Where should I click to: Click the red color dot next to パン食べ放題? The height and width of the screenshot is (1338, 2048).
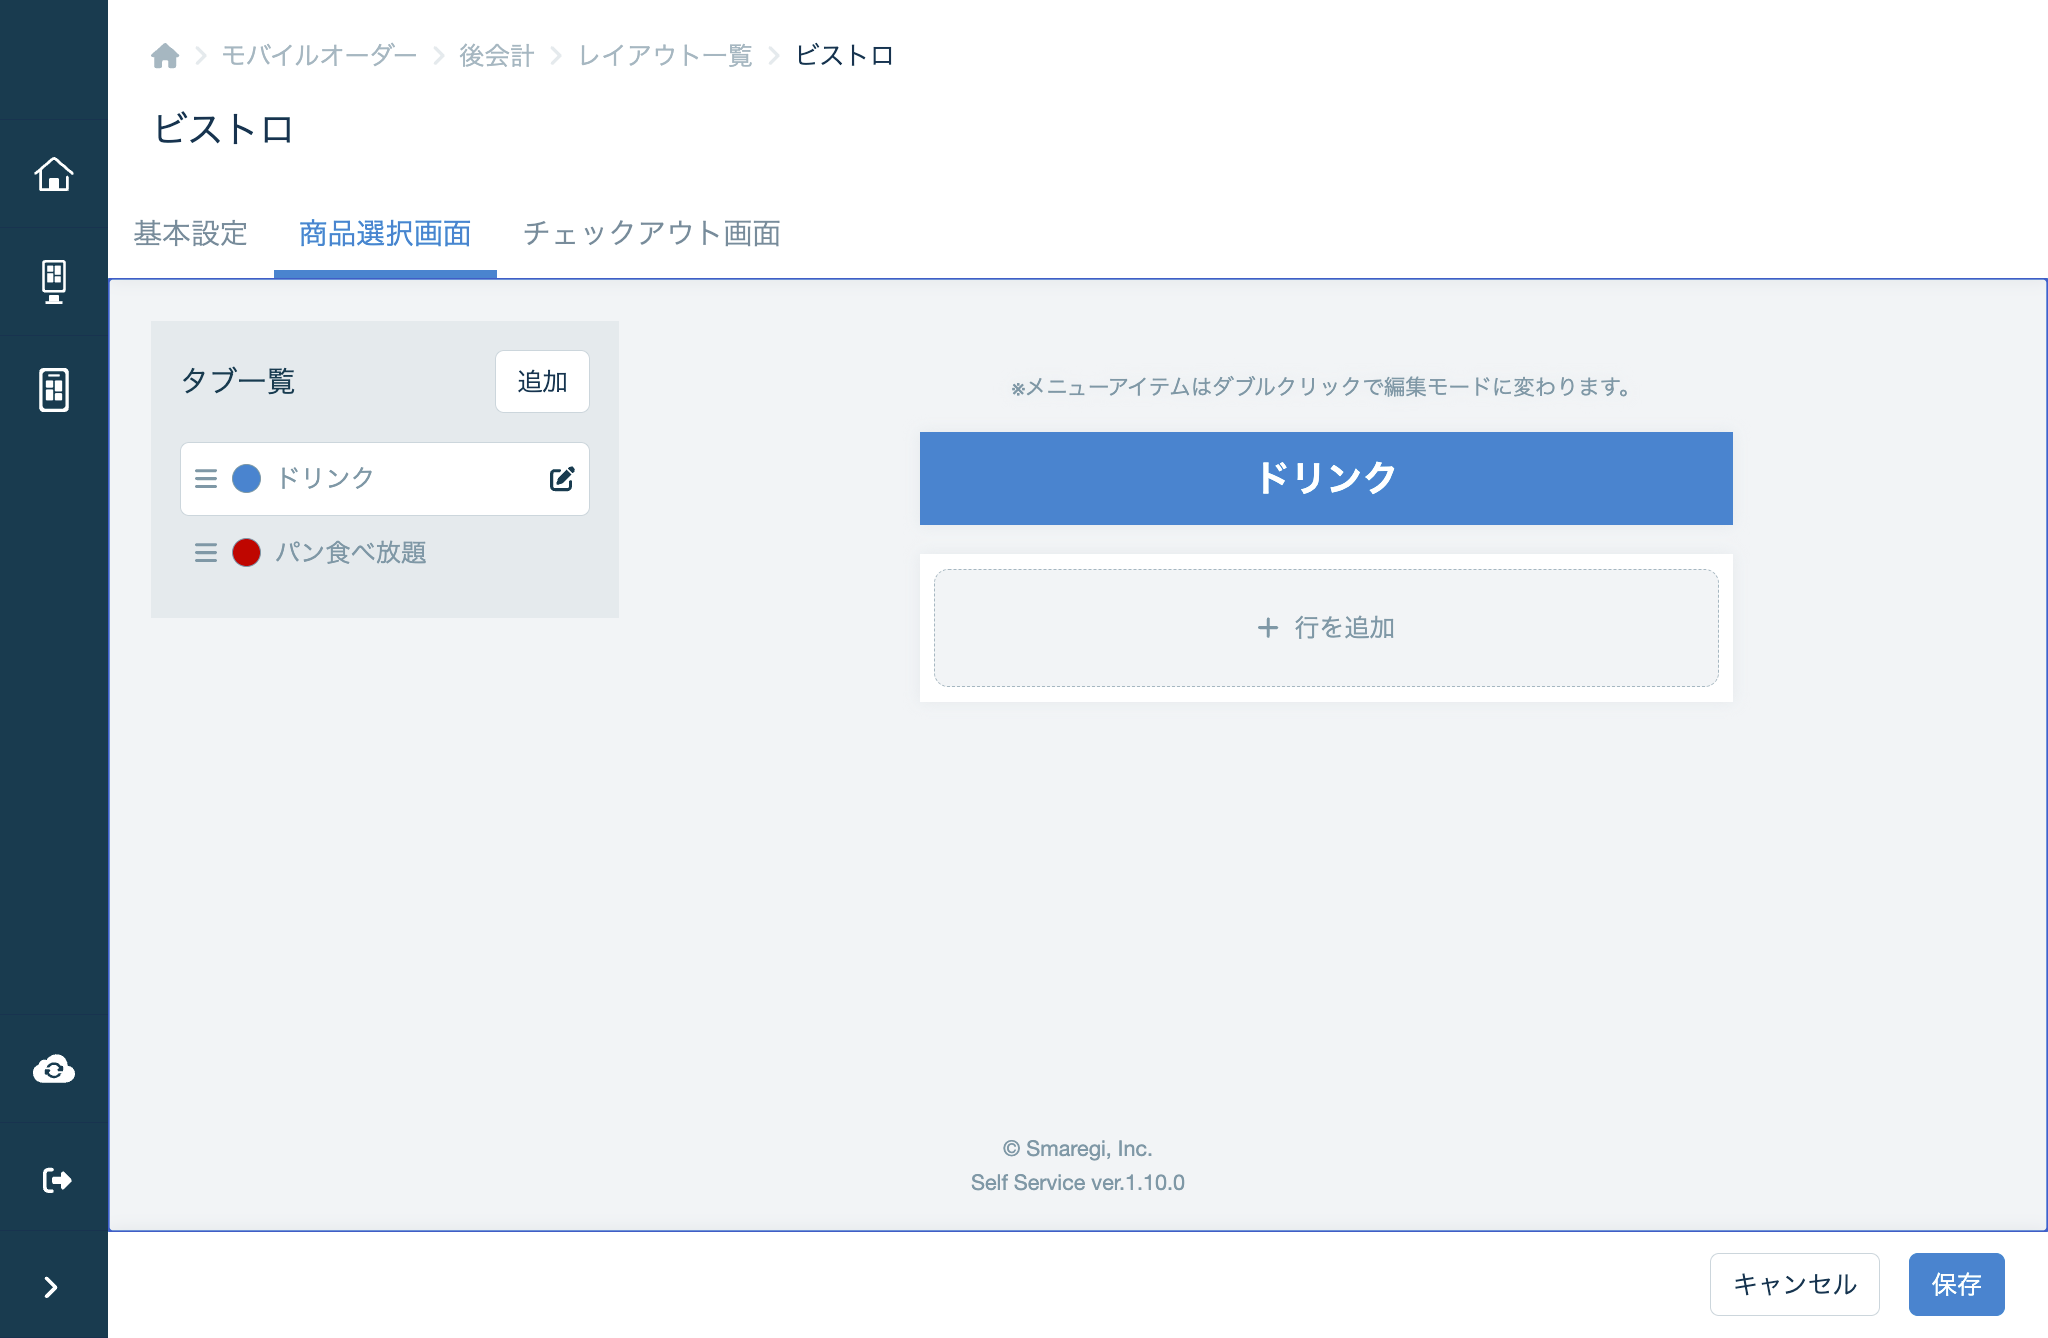246,553
